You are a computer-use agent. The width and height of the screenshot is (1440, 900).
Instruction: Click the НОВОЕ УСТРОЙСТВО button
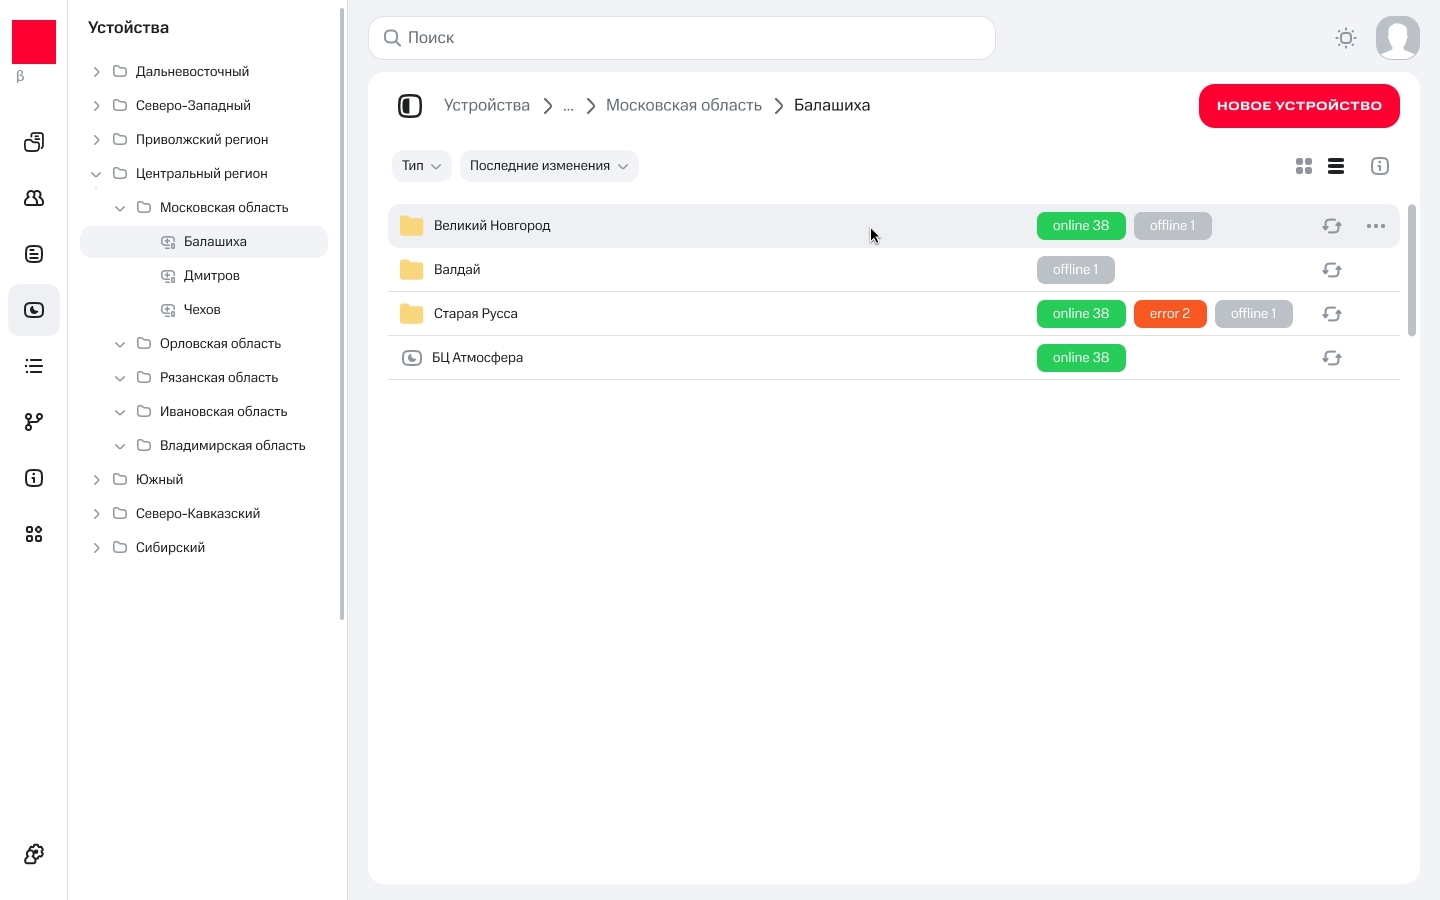[1299, 106]
